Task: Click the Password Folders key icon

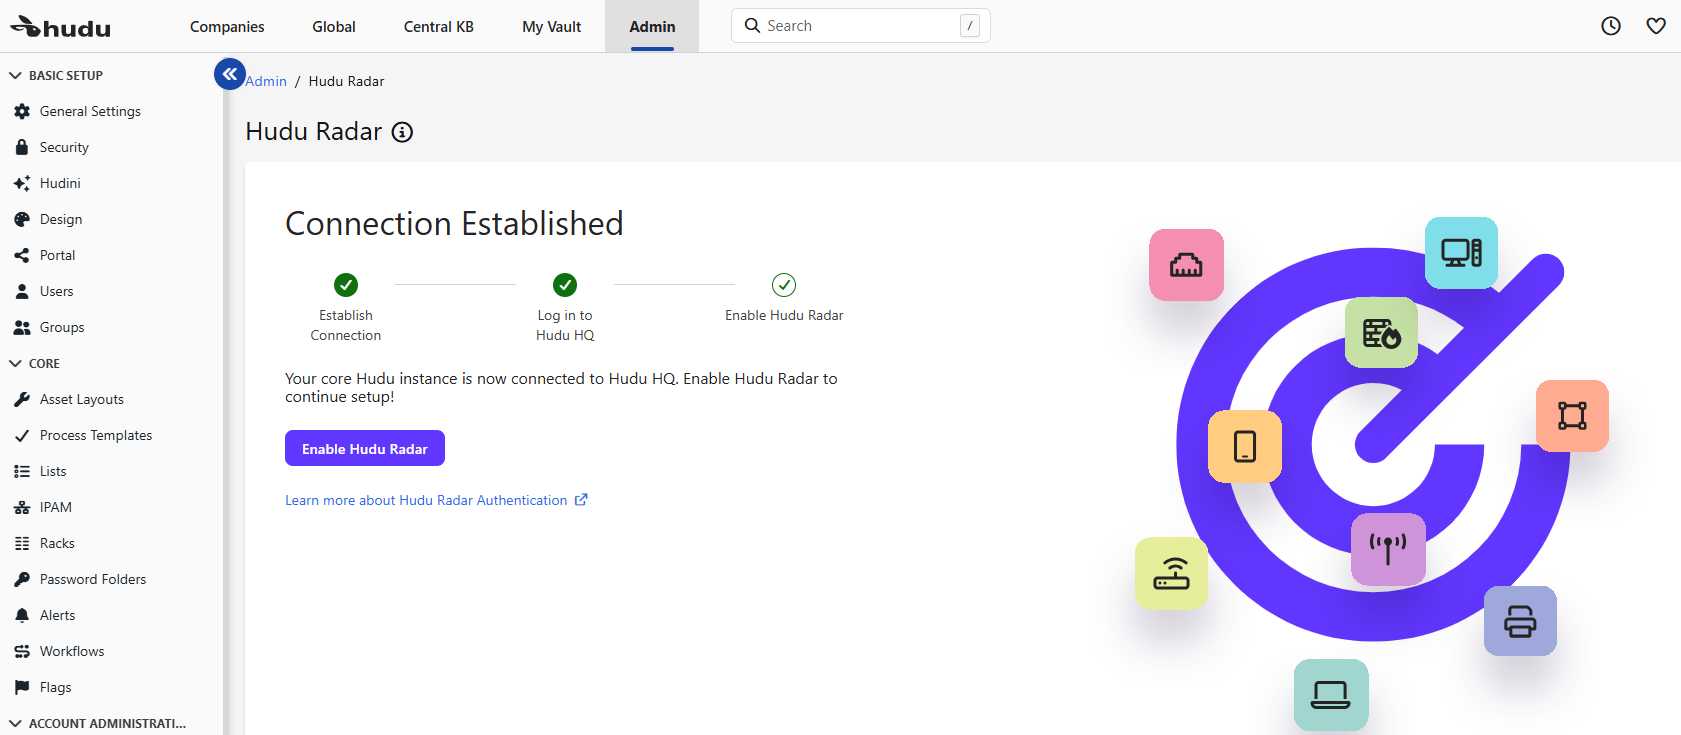Action: click(x=22, y=579)
